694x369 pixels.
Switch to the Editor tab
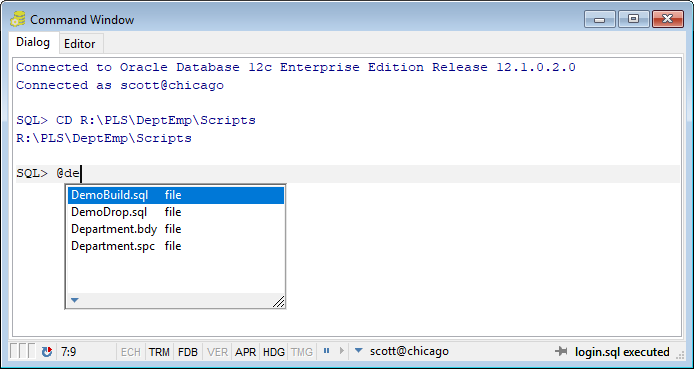[80, 44]
